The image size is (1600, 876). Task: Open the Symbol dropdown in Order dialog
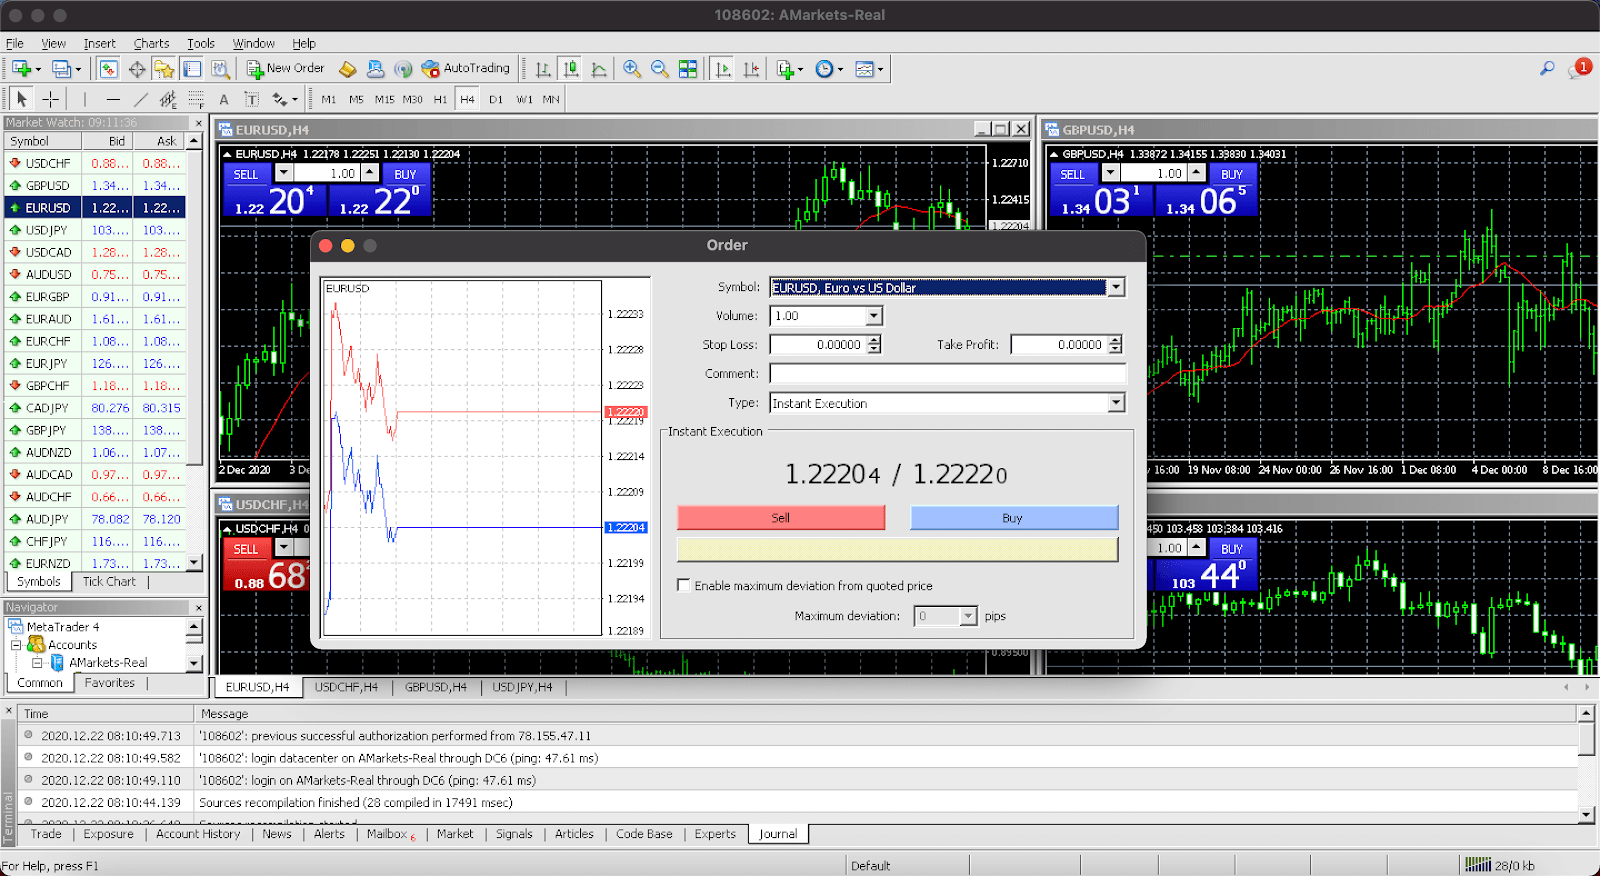click(1116, 288)
